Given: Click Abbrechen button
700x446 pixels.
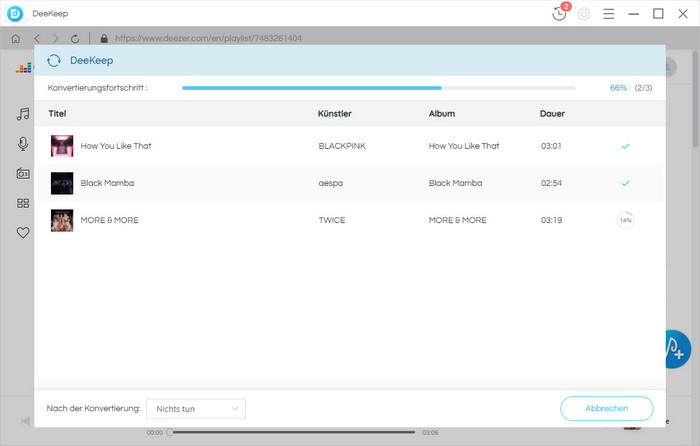Looking at the screenshot, I should coord(607,408).
